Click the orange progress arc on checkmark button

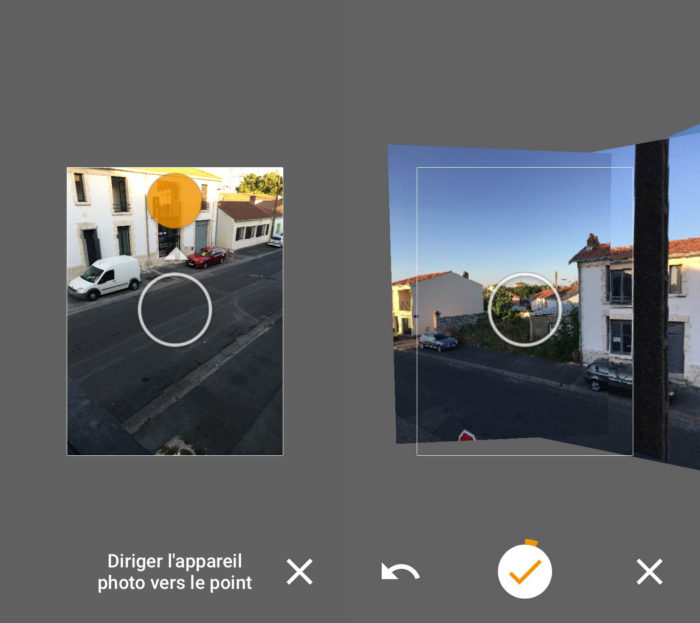point(531,544)
